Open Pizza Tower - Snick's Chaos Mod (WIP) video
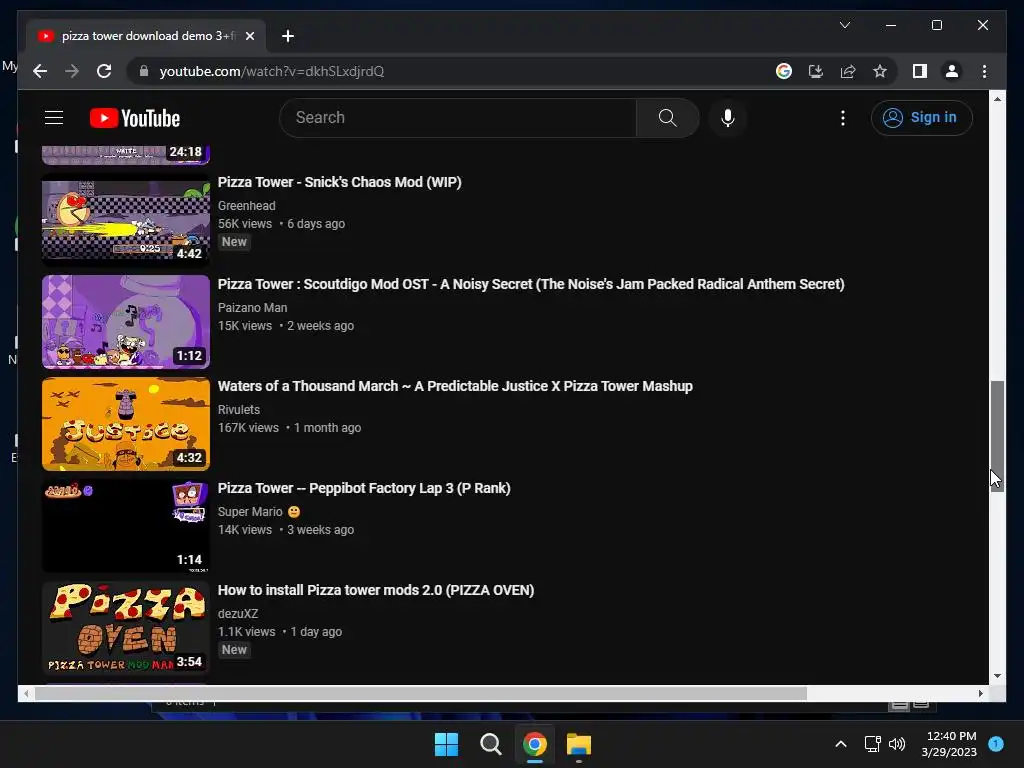Viewport: 1024px width, 768px height. click(340, 182)
